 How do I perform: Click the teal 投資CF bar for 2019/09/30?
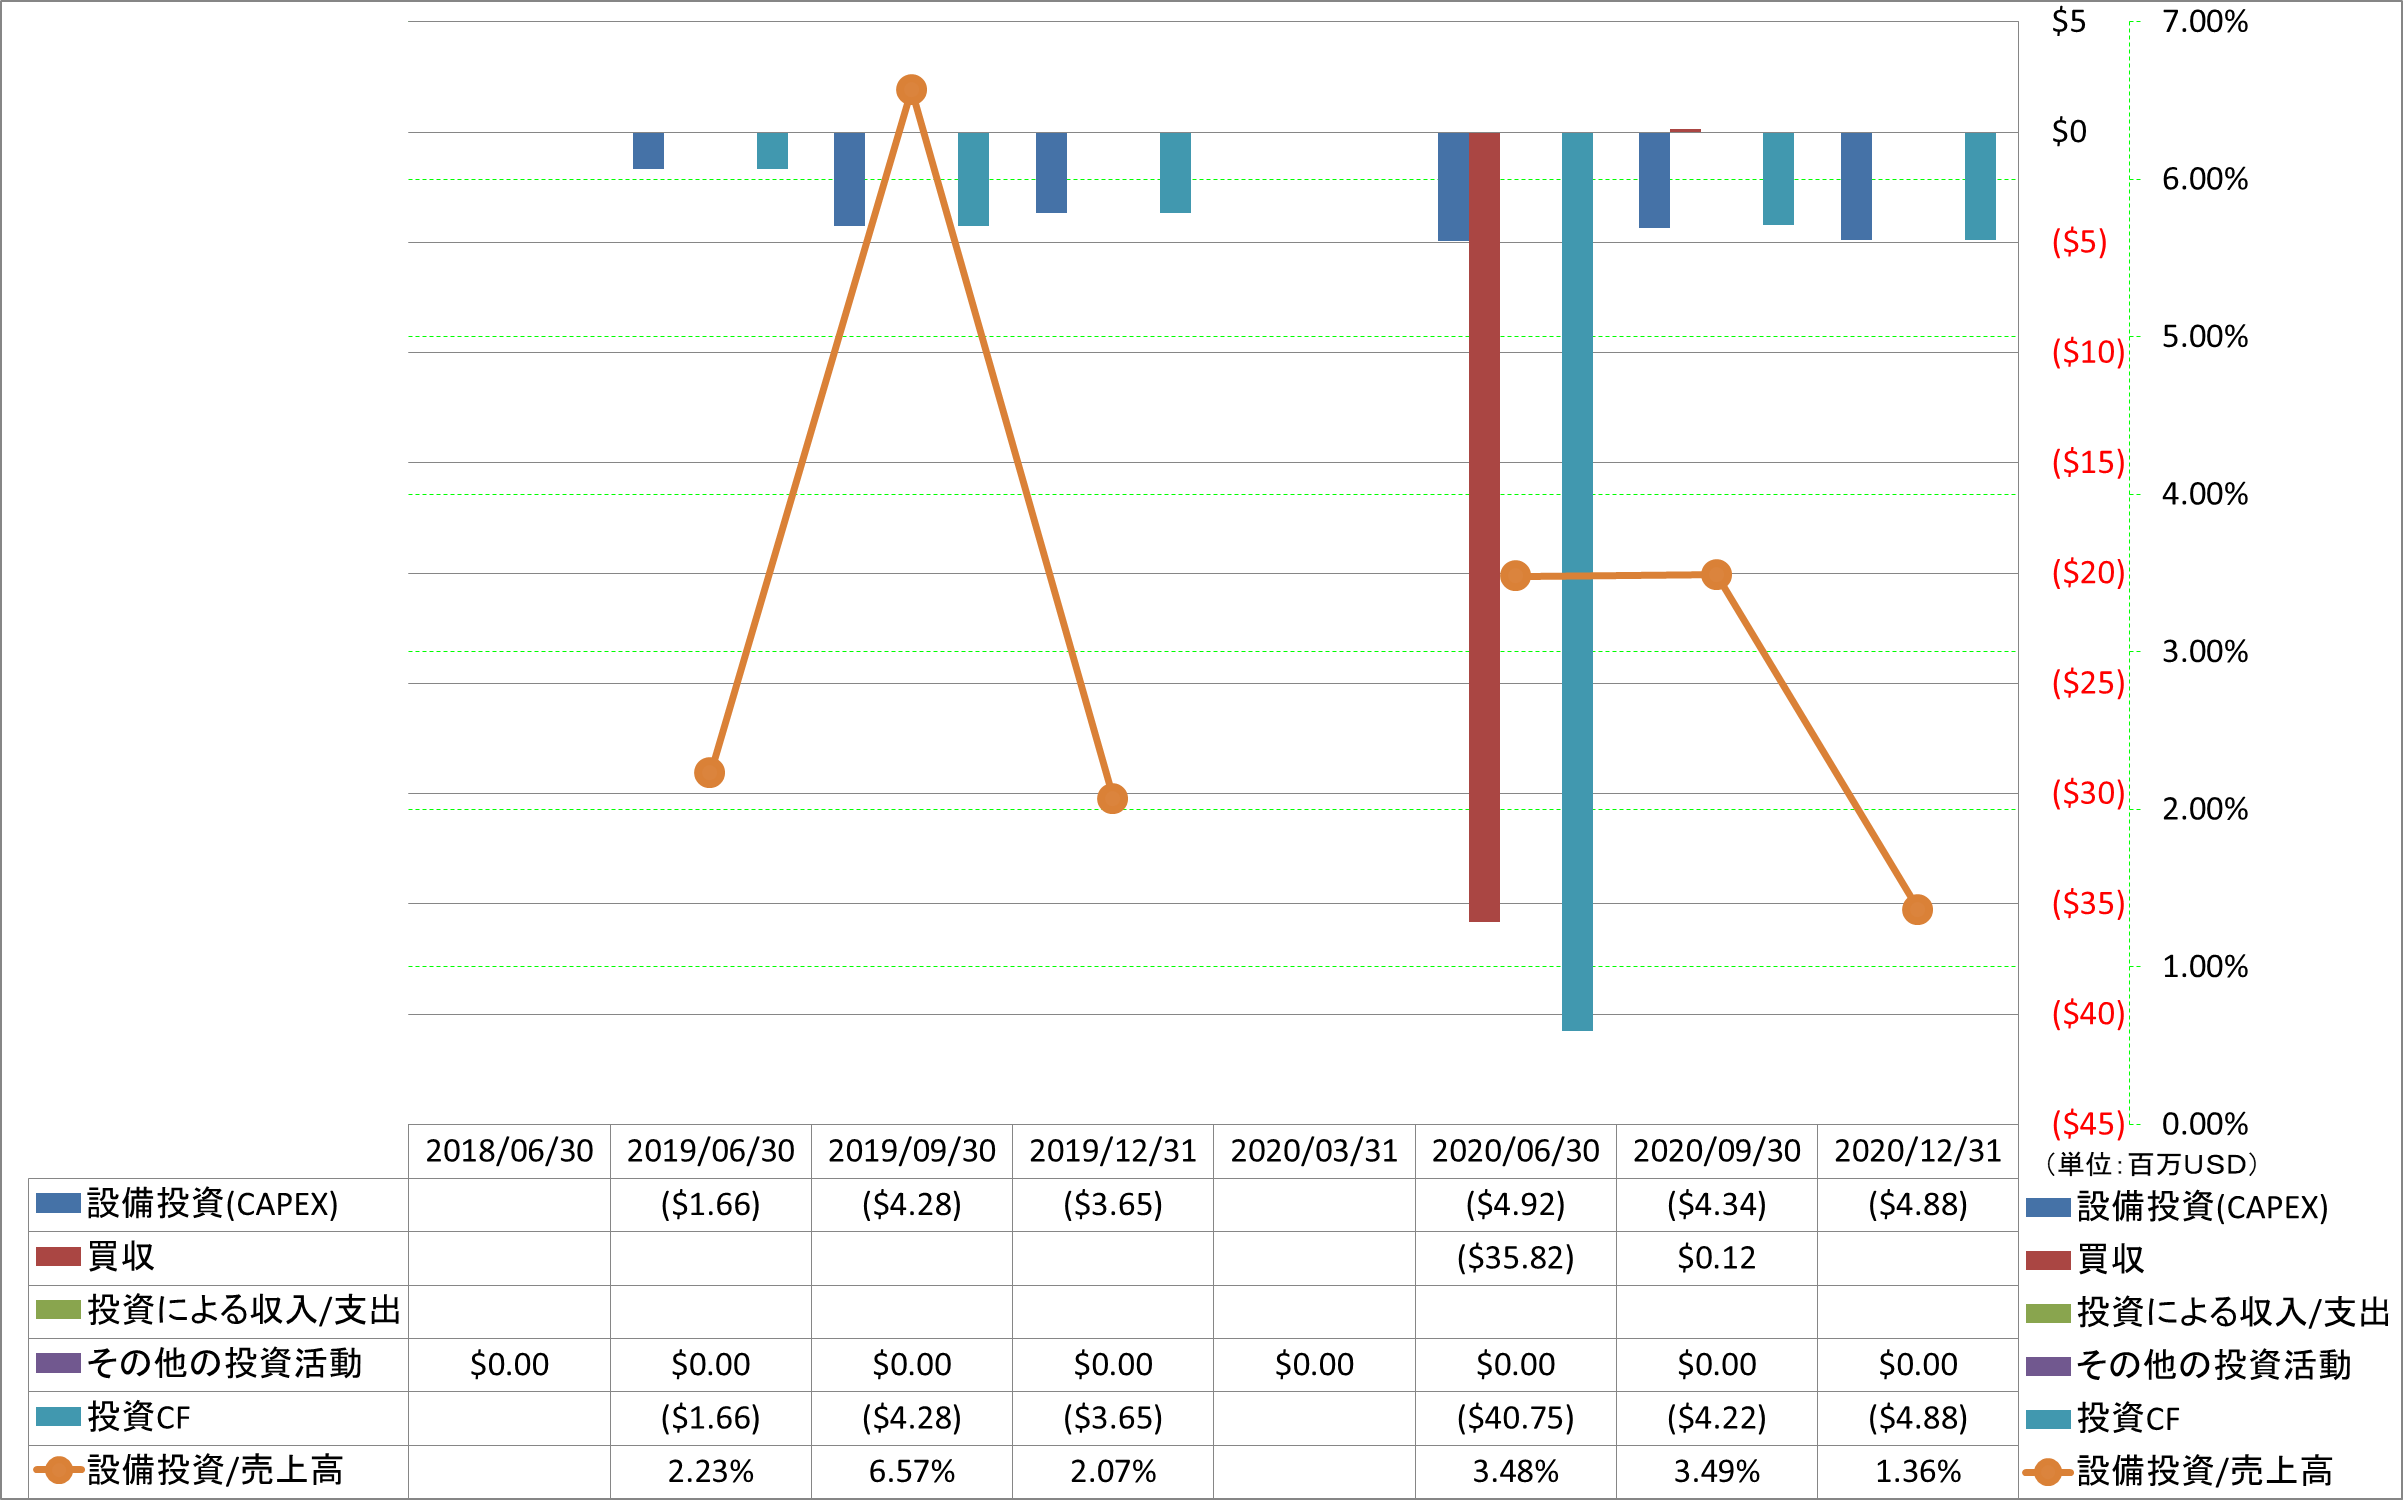pyautogui.click(x=973, y=179)
